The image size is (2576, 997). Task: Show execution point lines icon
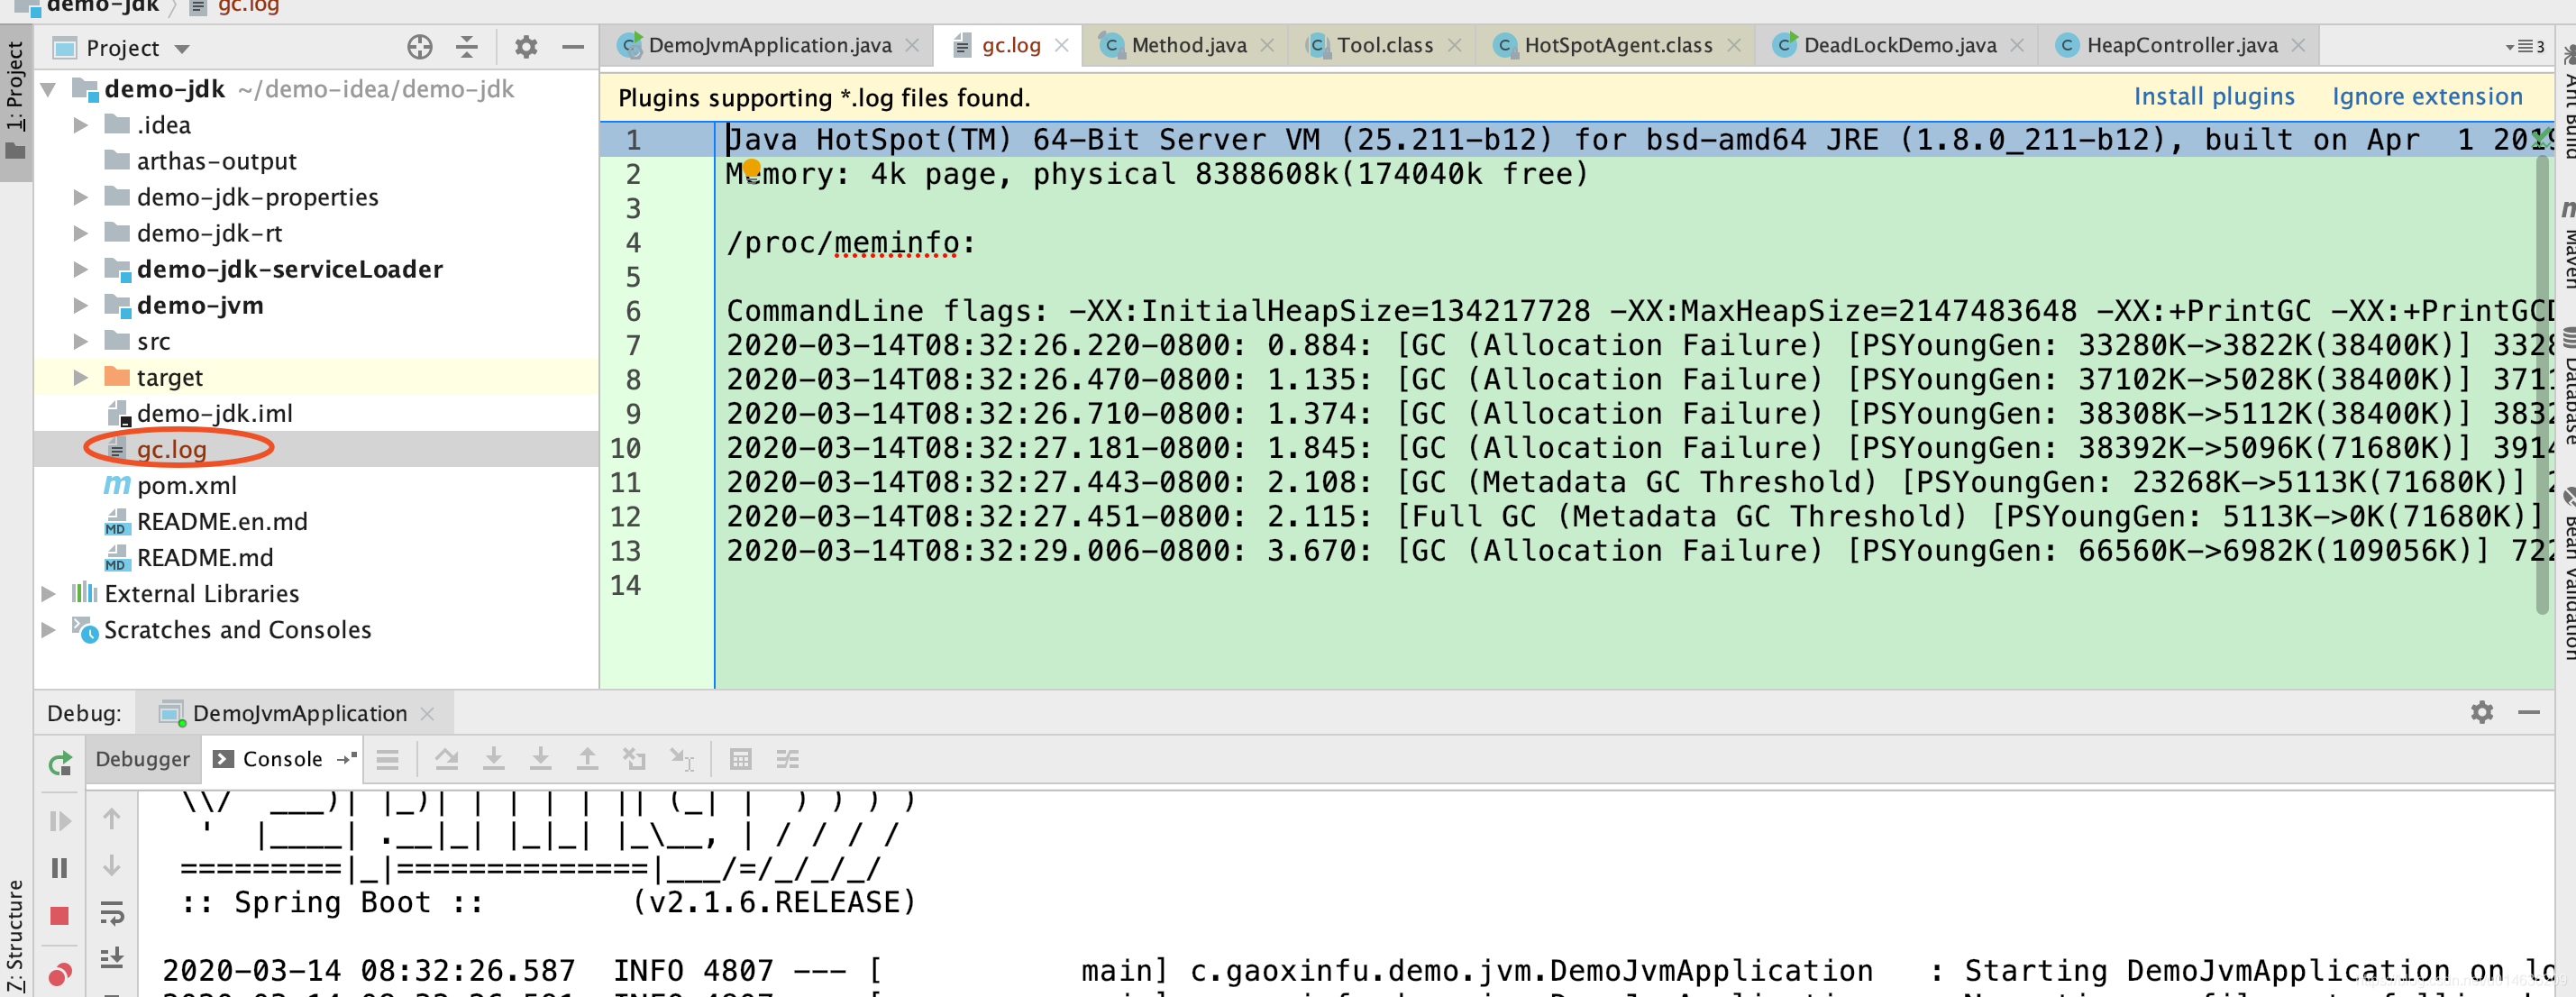point(388,760)
